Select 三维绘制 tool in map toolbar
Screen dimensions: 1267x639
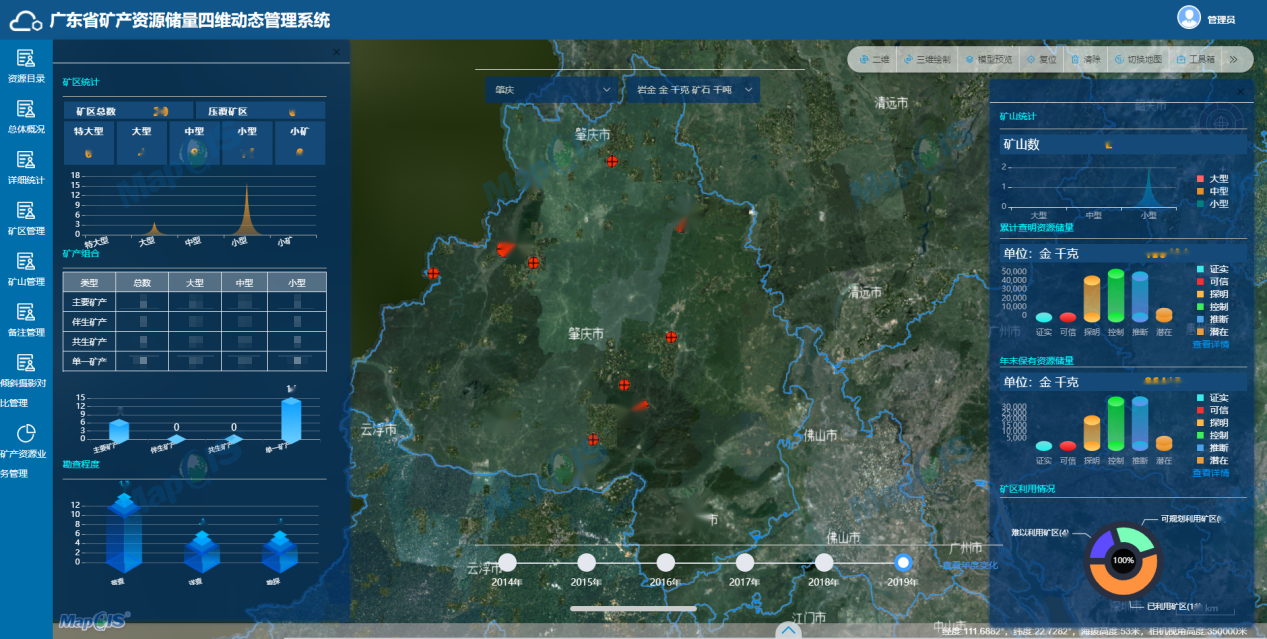click(x=927, y=60)
